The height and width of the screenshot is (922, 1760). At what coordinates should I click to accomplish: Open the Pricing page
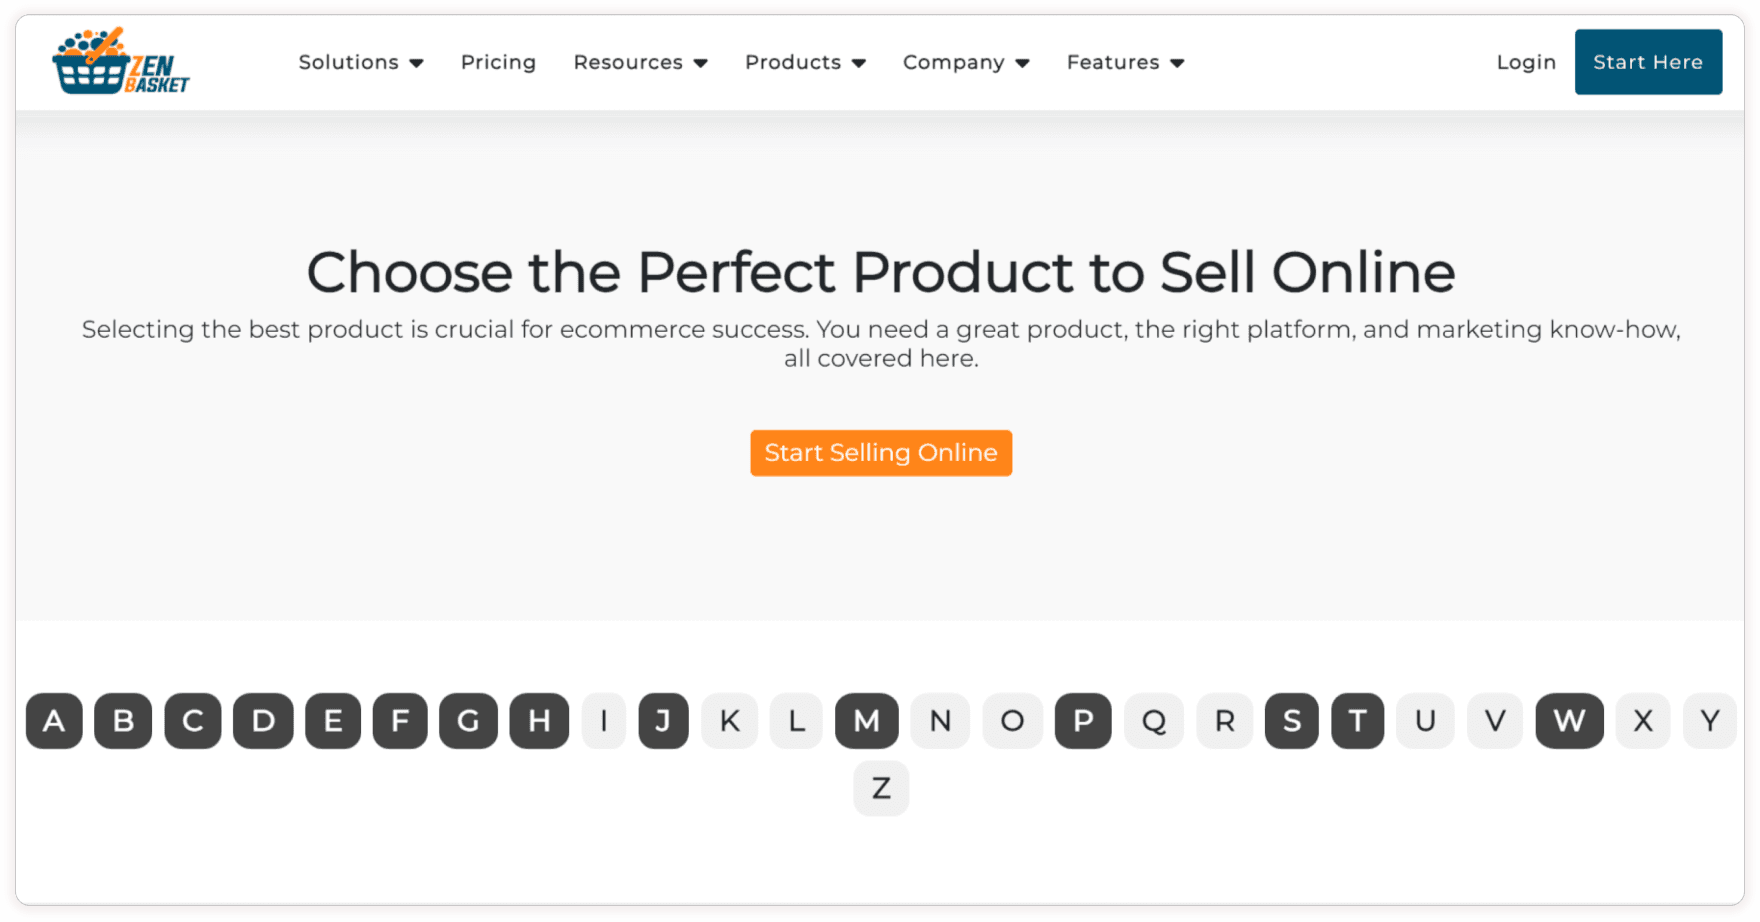498,62
